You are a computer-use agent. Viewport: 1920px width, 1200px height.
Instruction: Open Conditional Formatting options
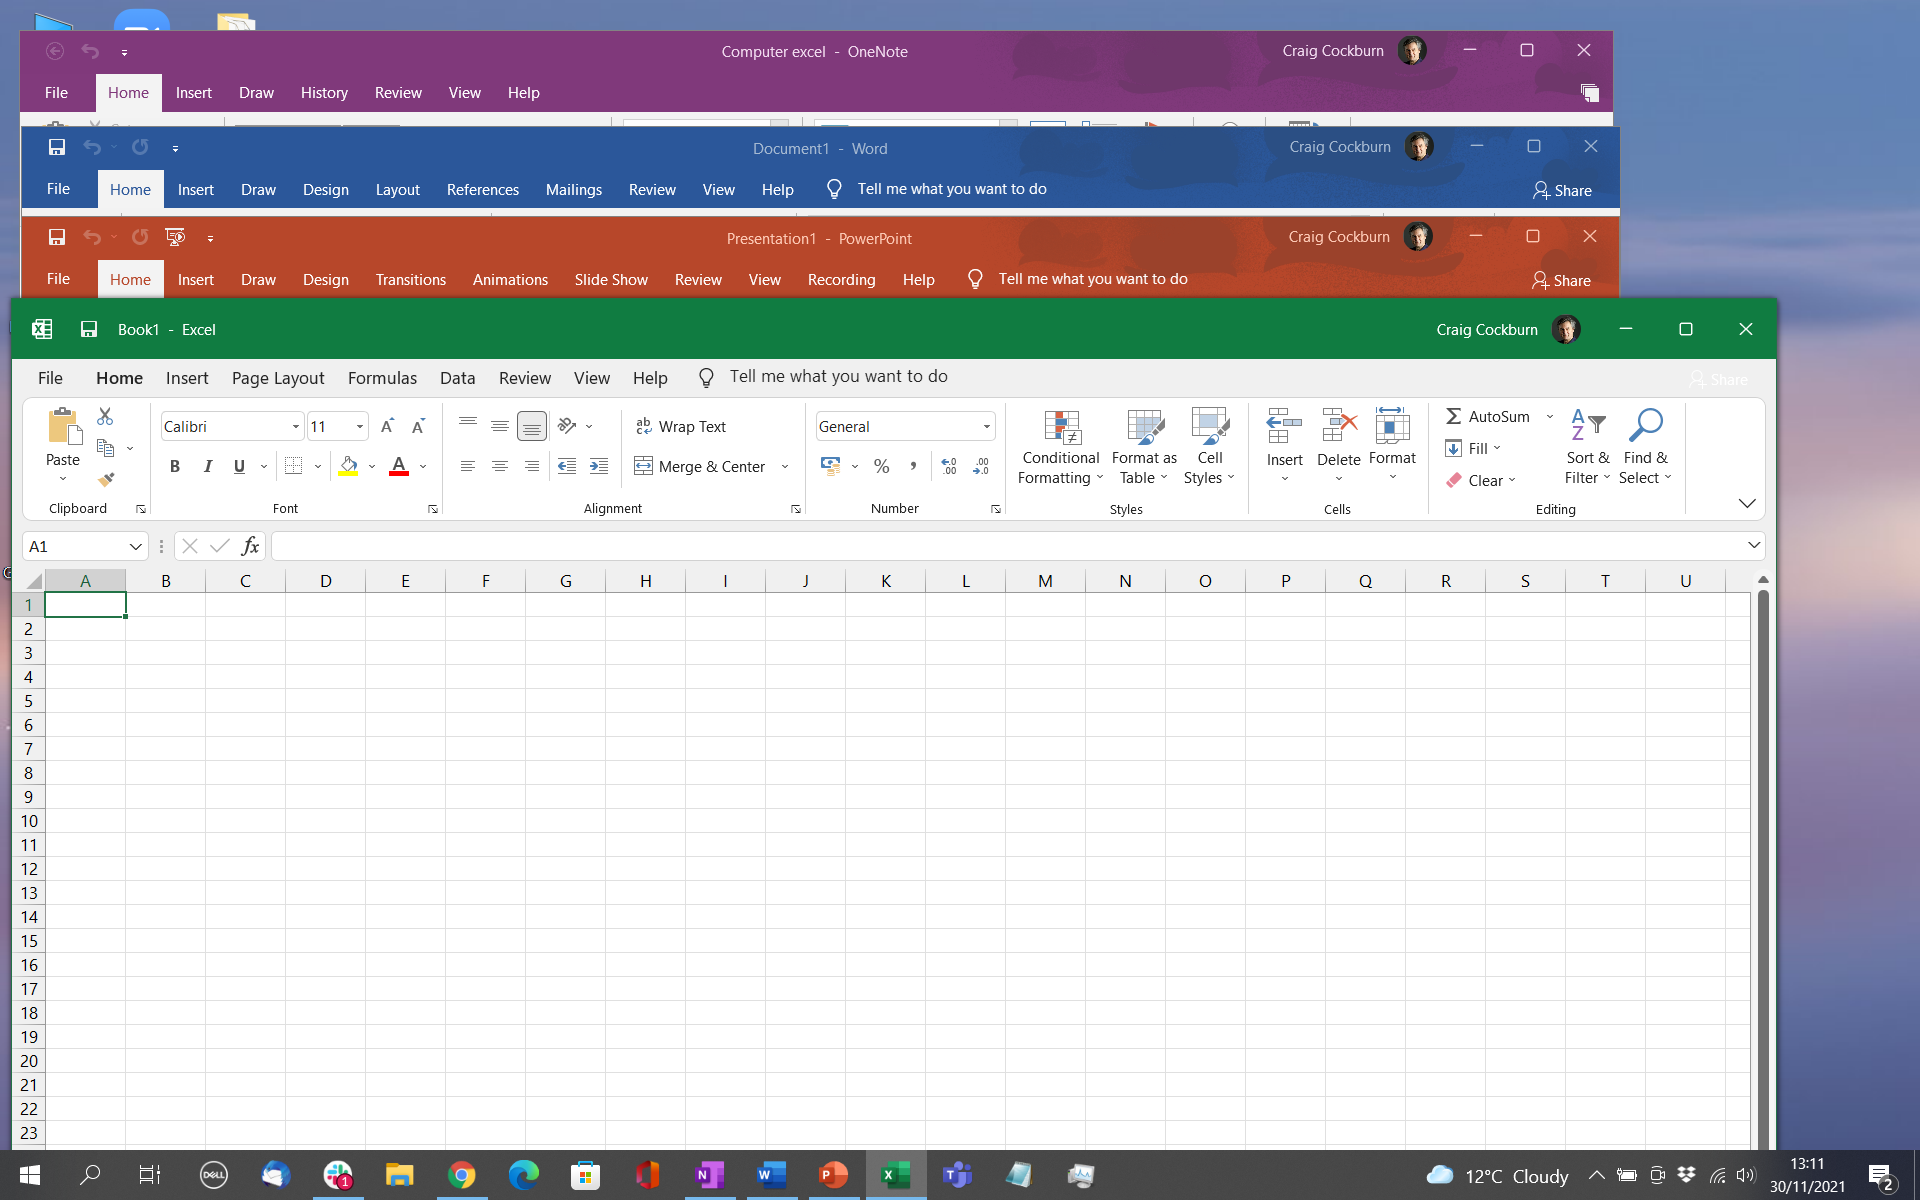[1060, 447]
